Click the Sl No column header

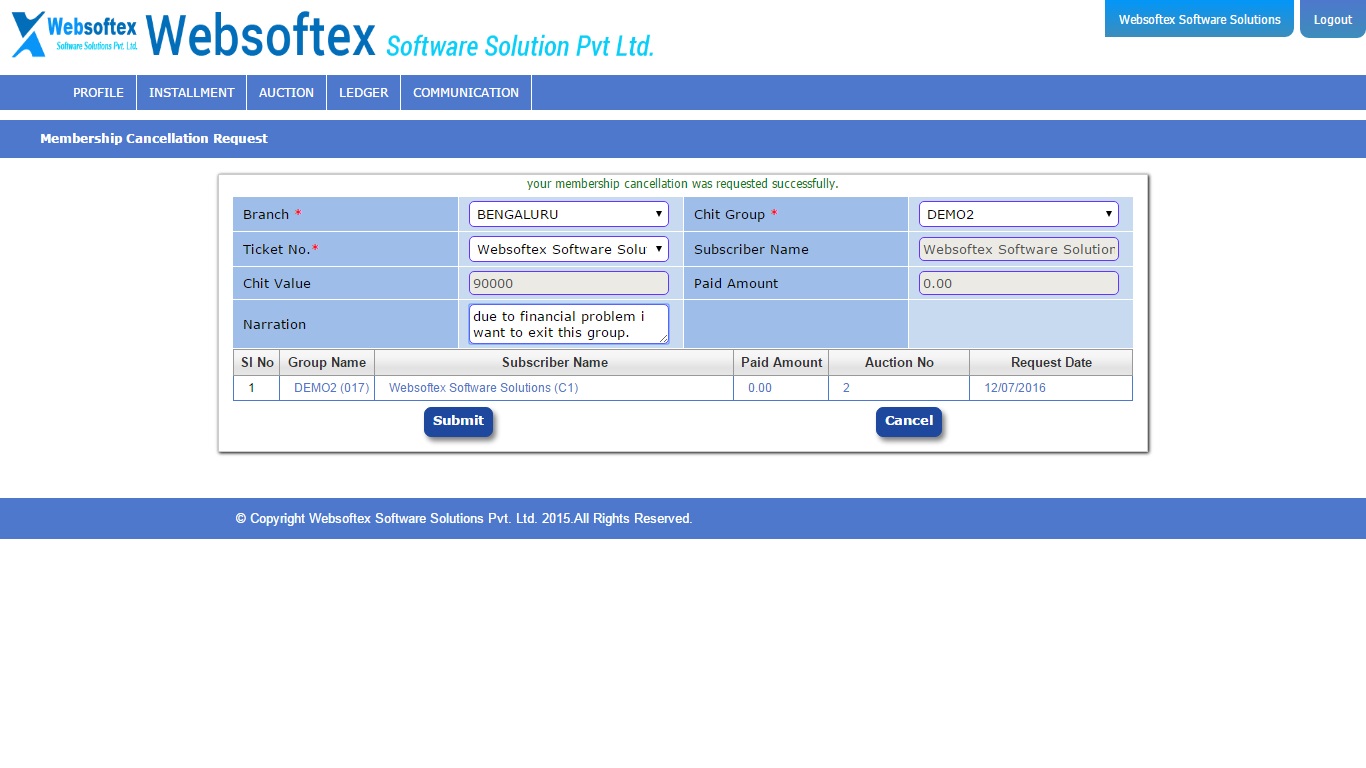257,362
